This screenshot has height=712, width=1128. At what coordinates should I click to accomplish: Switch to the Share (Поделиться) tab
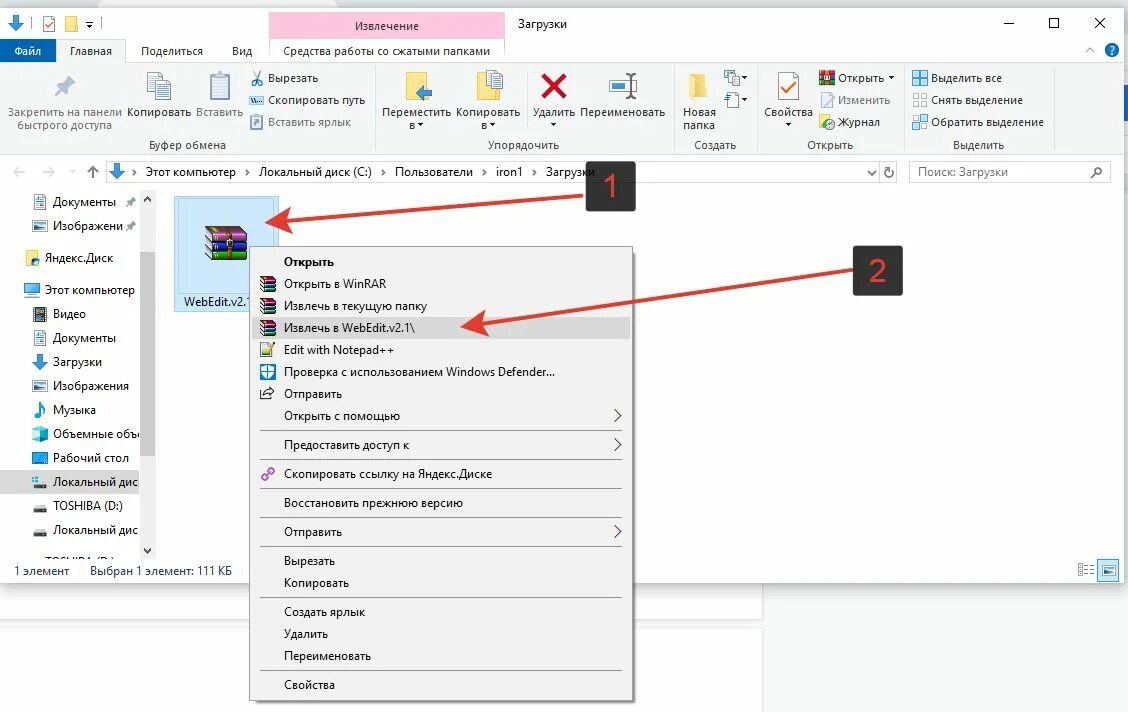pyautogui.click(x=172, y=51)
